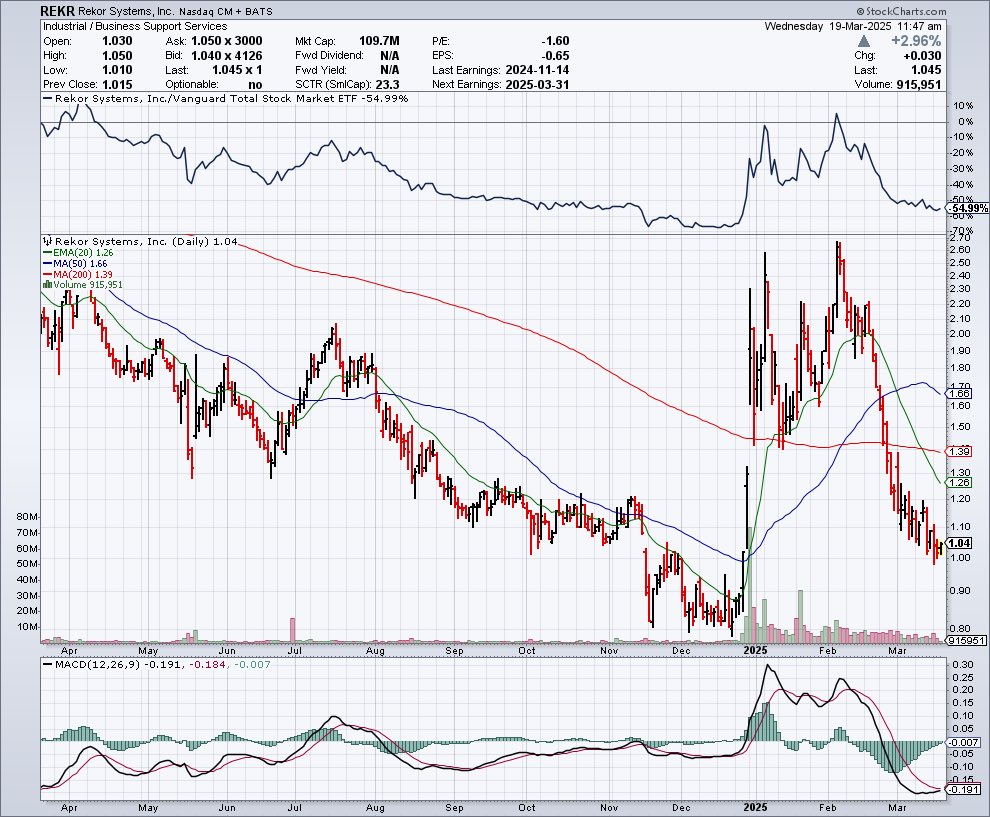The height and width of the screenshot is (817, 990).
Task: Click Industrial / Business Support Services label
Action: pos(135,27)
